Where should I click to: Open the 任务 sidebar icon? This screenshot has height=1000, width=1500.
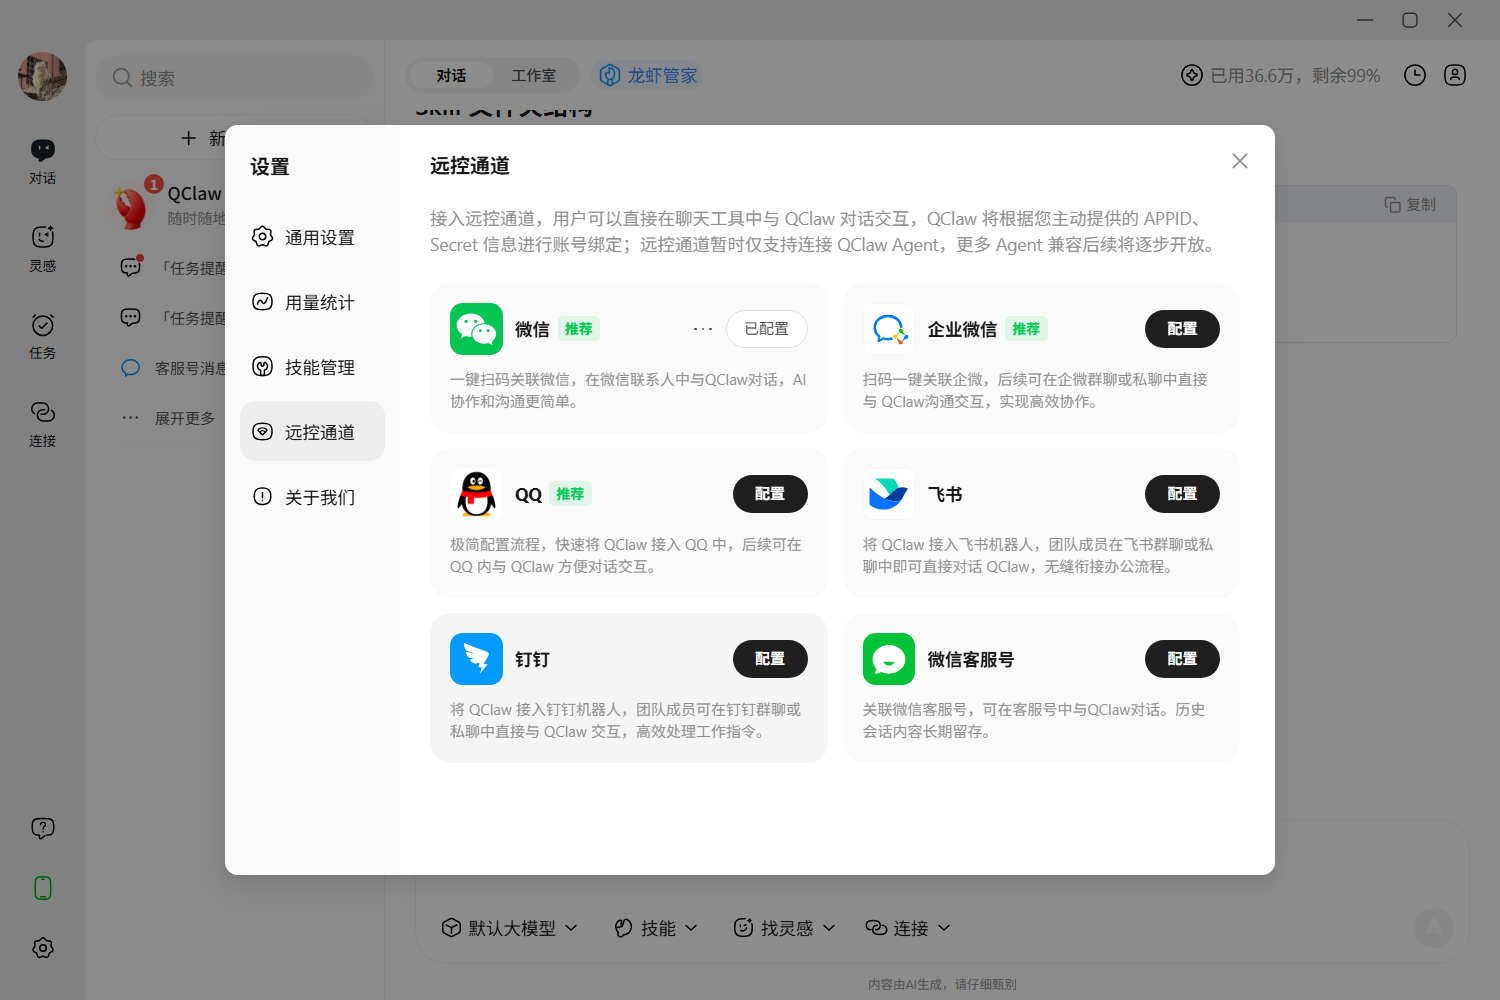42,337
